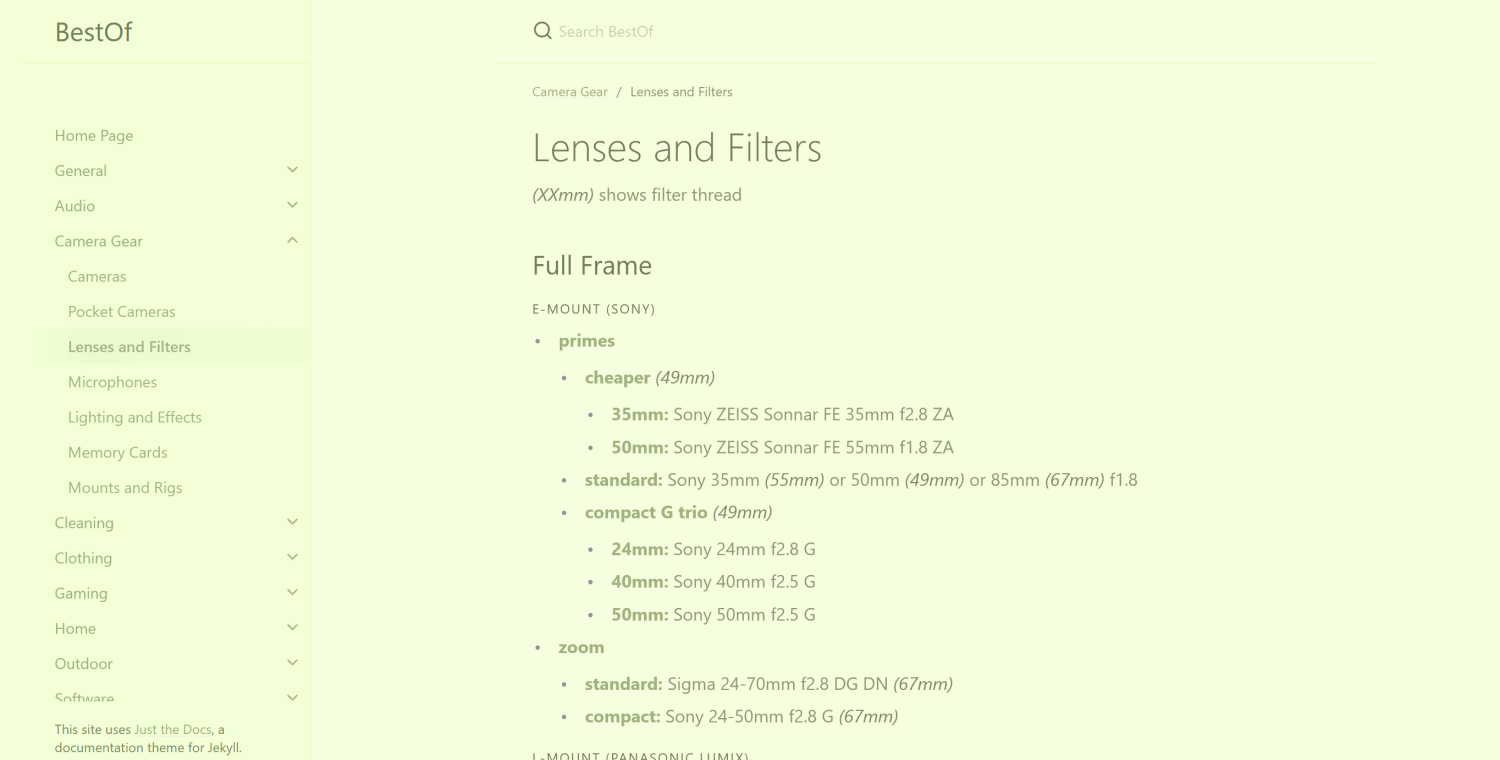1500x760 pixels.
Task: Click the BestOf site title
Action: (x=94, y=32)
